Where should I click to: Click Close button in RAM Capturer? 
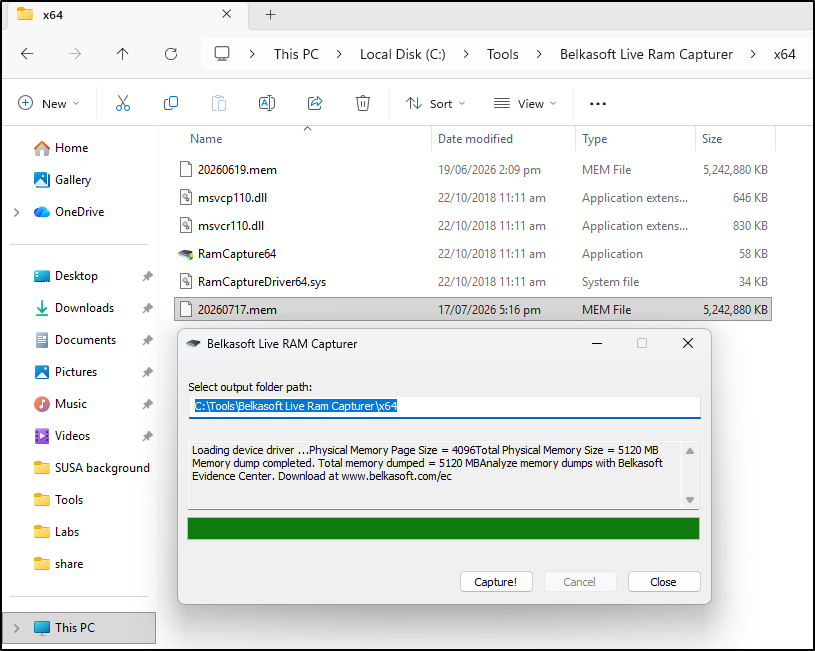pyautogui.click(x=664, y=582)
